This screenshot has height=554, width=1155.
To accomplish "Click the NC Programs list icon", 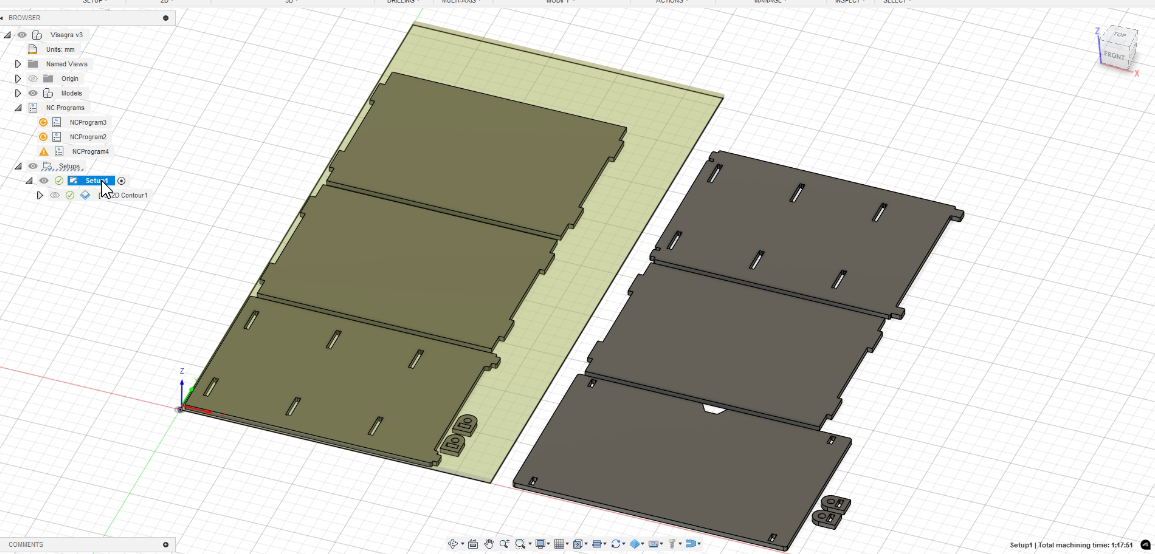I will click(x=32, y=108).
